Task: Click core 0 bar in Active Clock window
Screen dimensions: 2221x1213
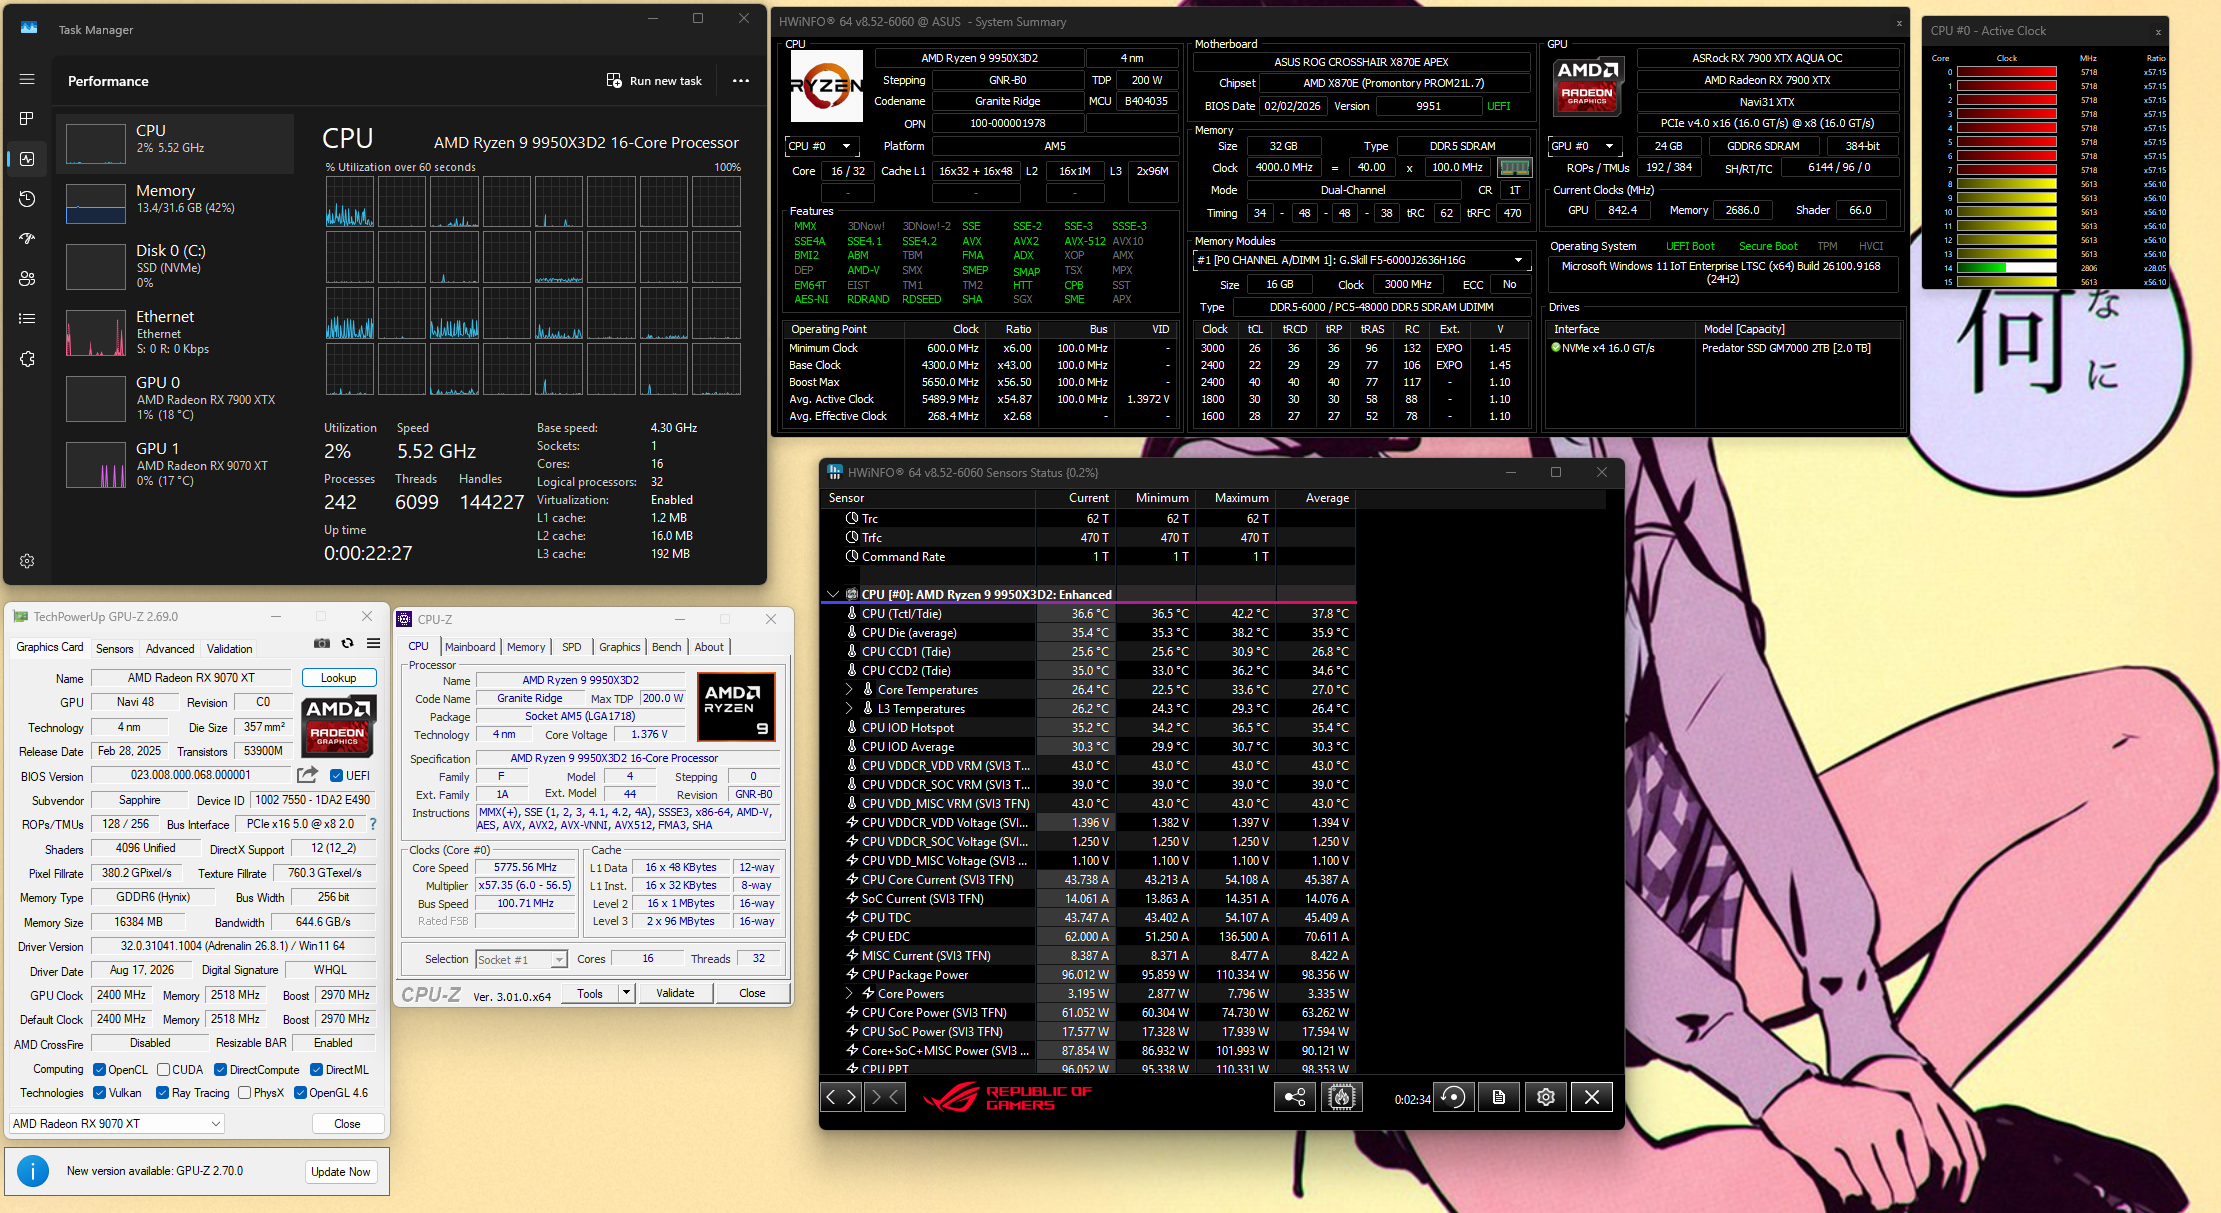Action: (x=2006, y=72)
